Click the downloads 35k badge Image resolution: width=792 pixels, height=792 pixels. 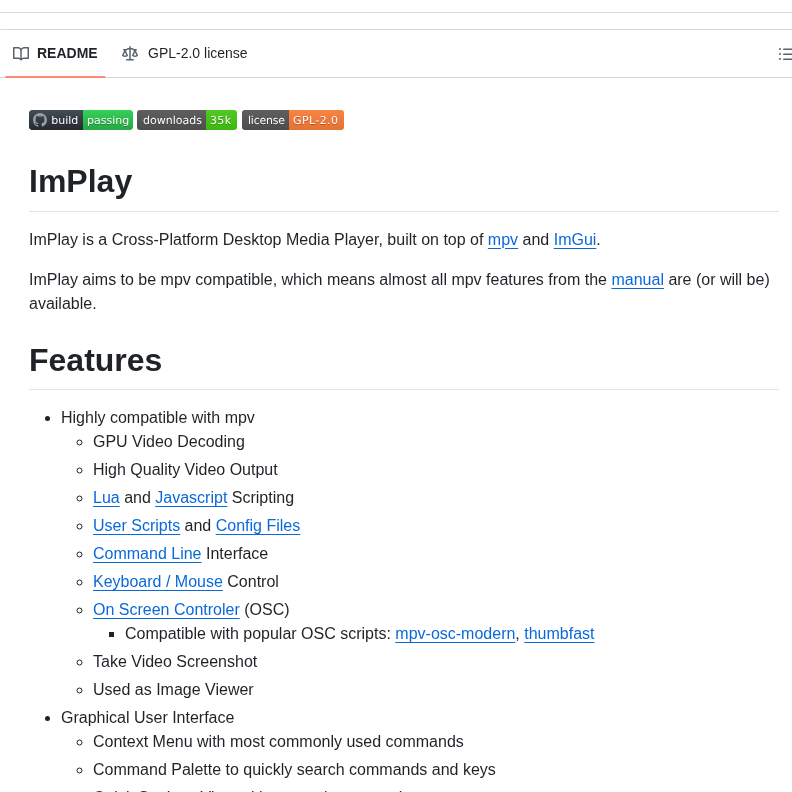pyautogui.click(x=187, y=120)
